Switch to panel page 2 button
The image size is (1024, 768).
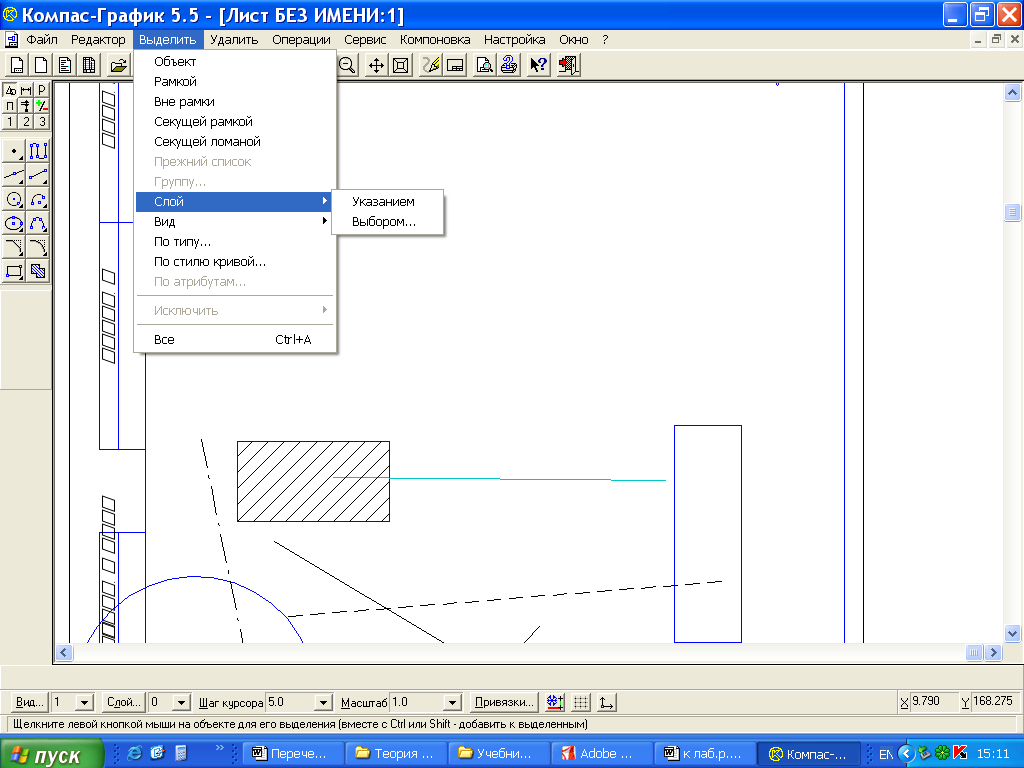coord(25,121)
